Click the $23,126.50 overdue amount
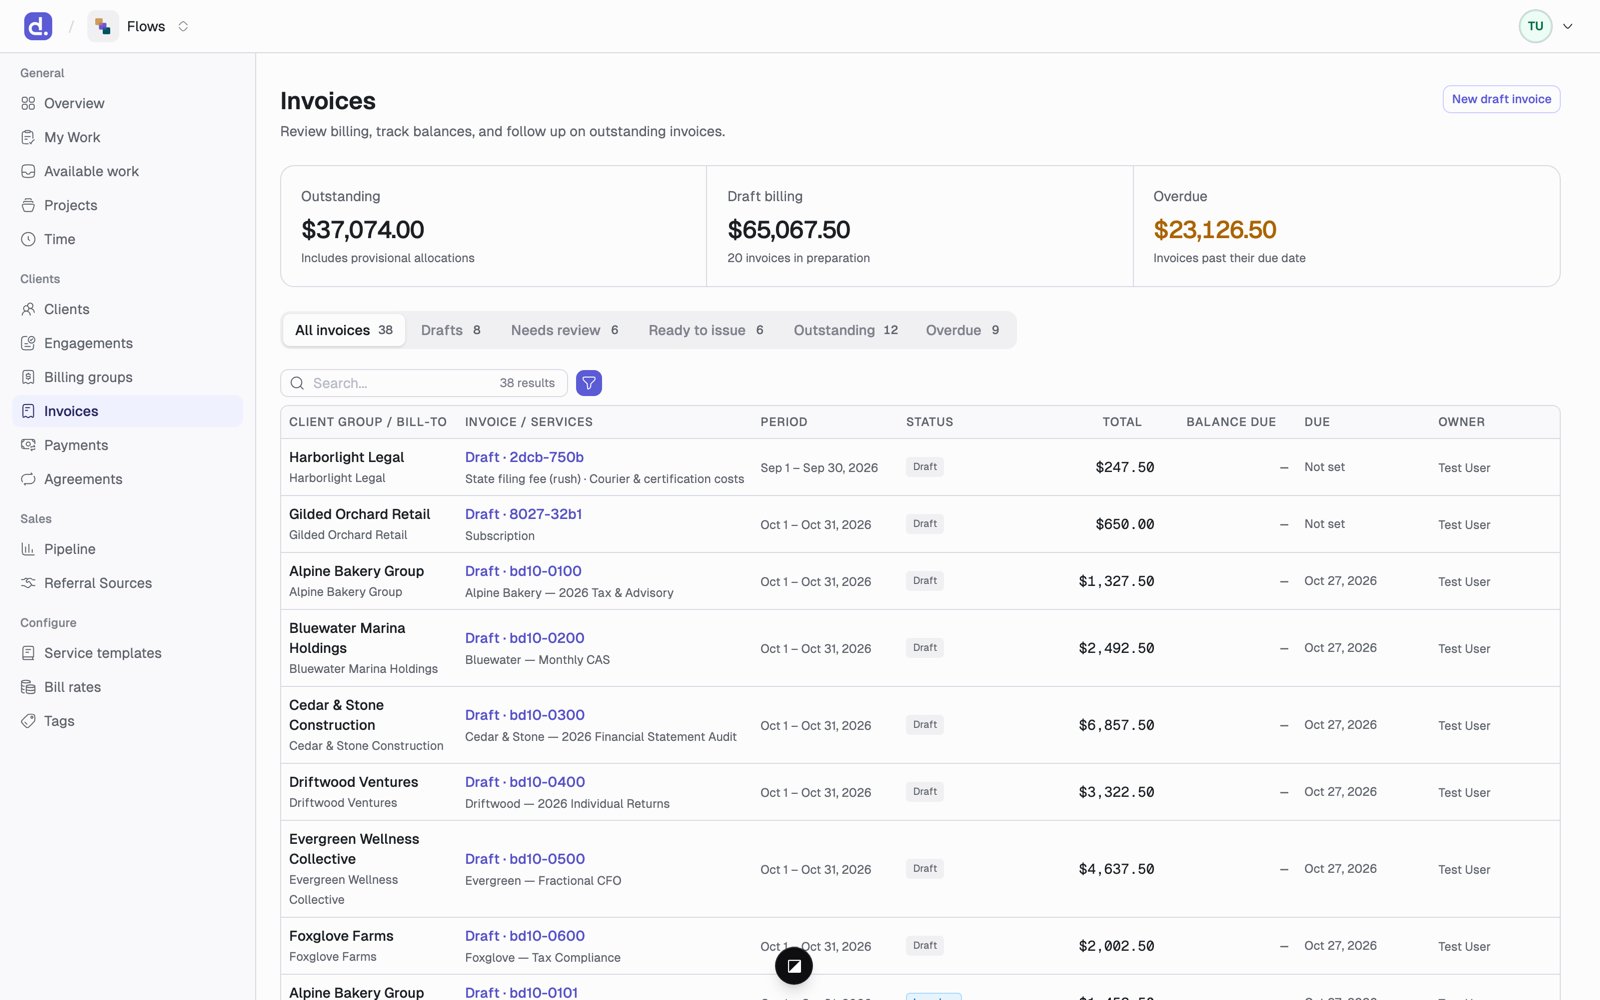1600x1000 pixels. point(1215,230)
